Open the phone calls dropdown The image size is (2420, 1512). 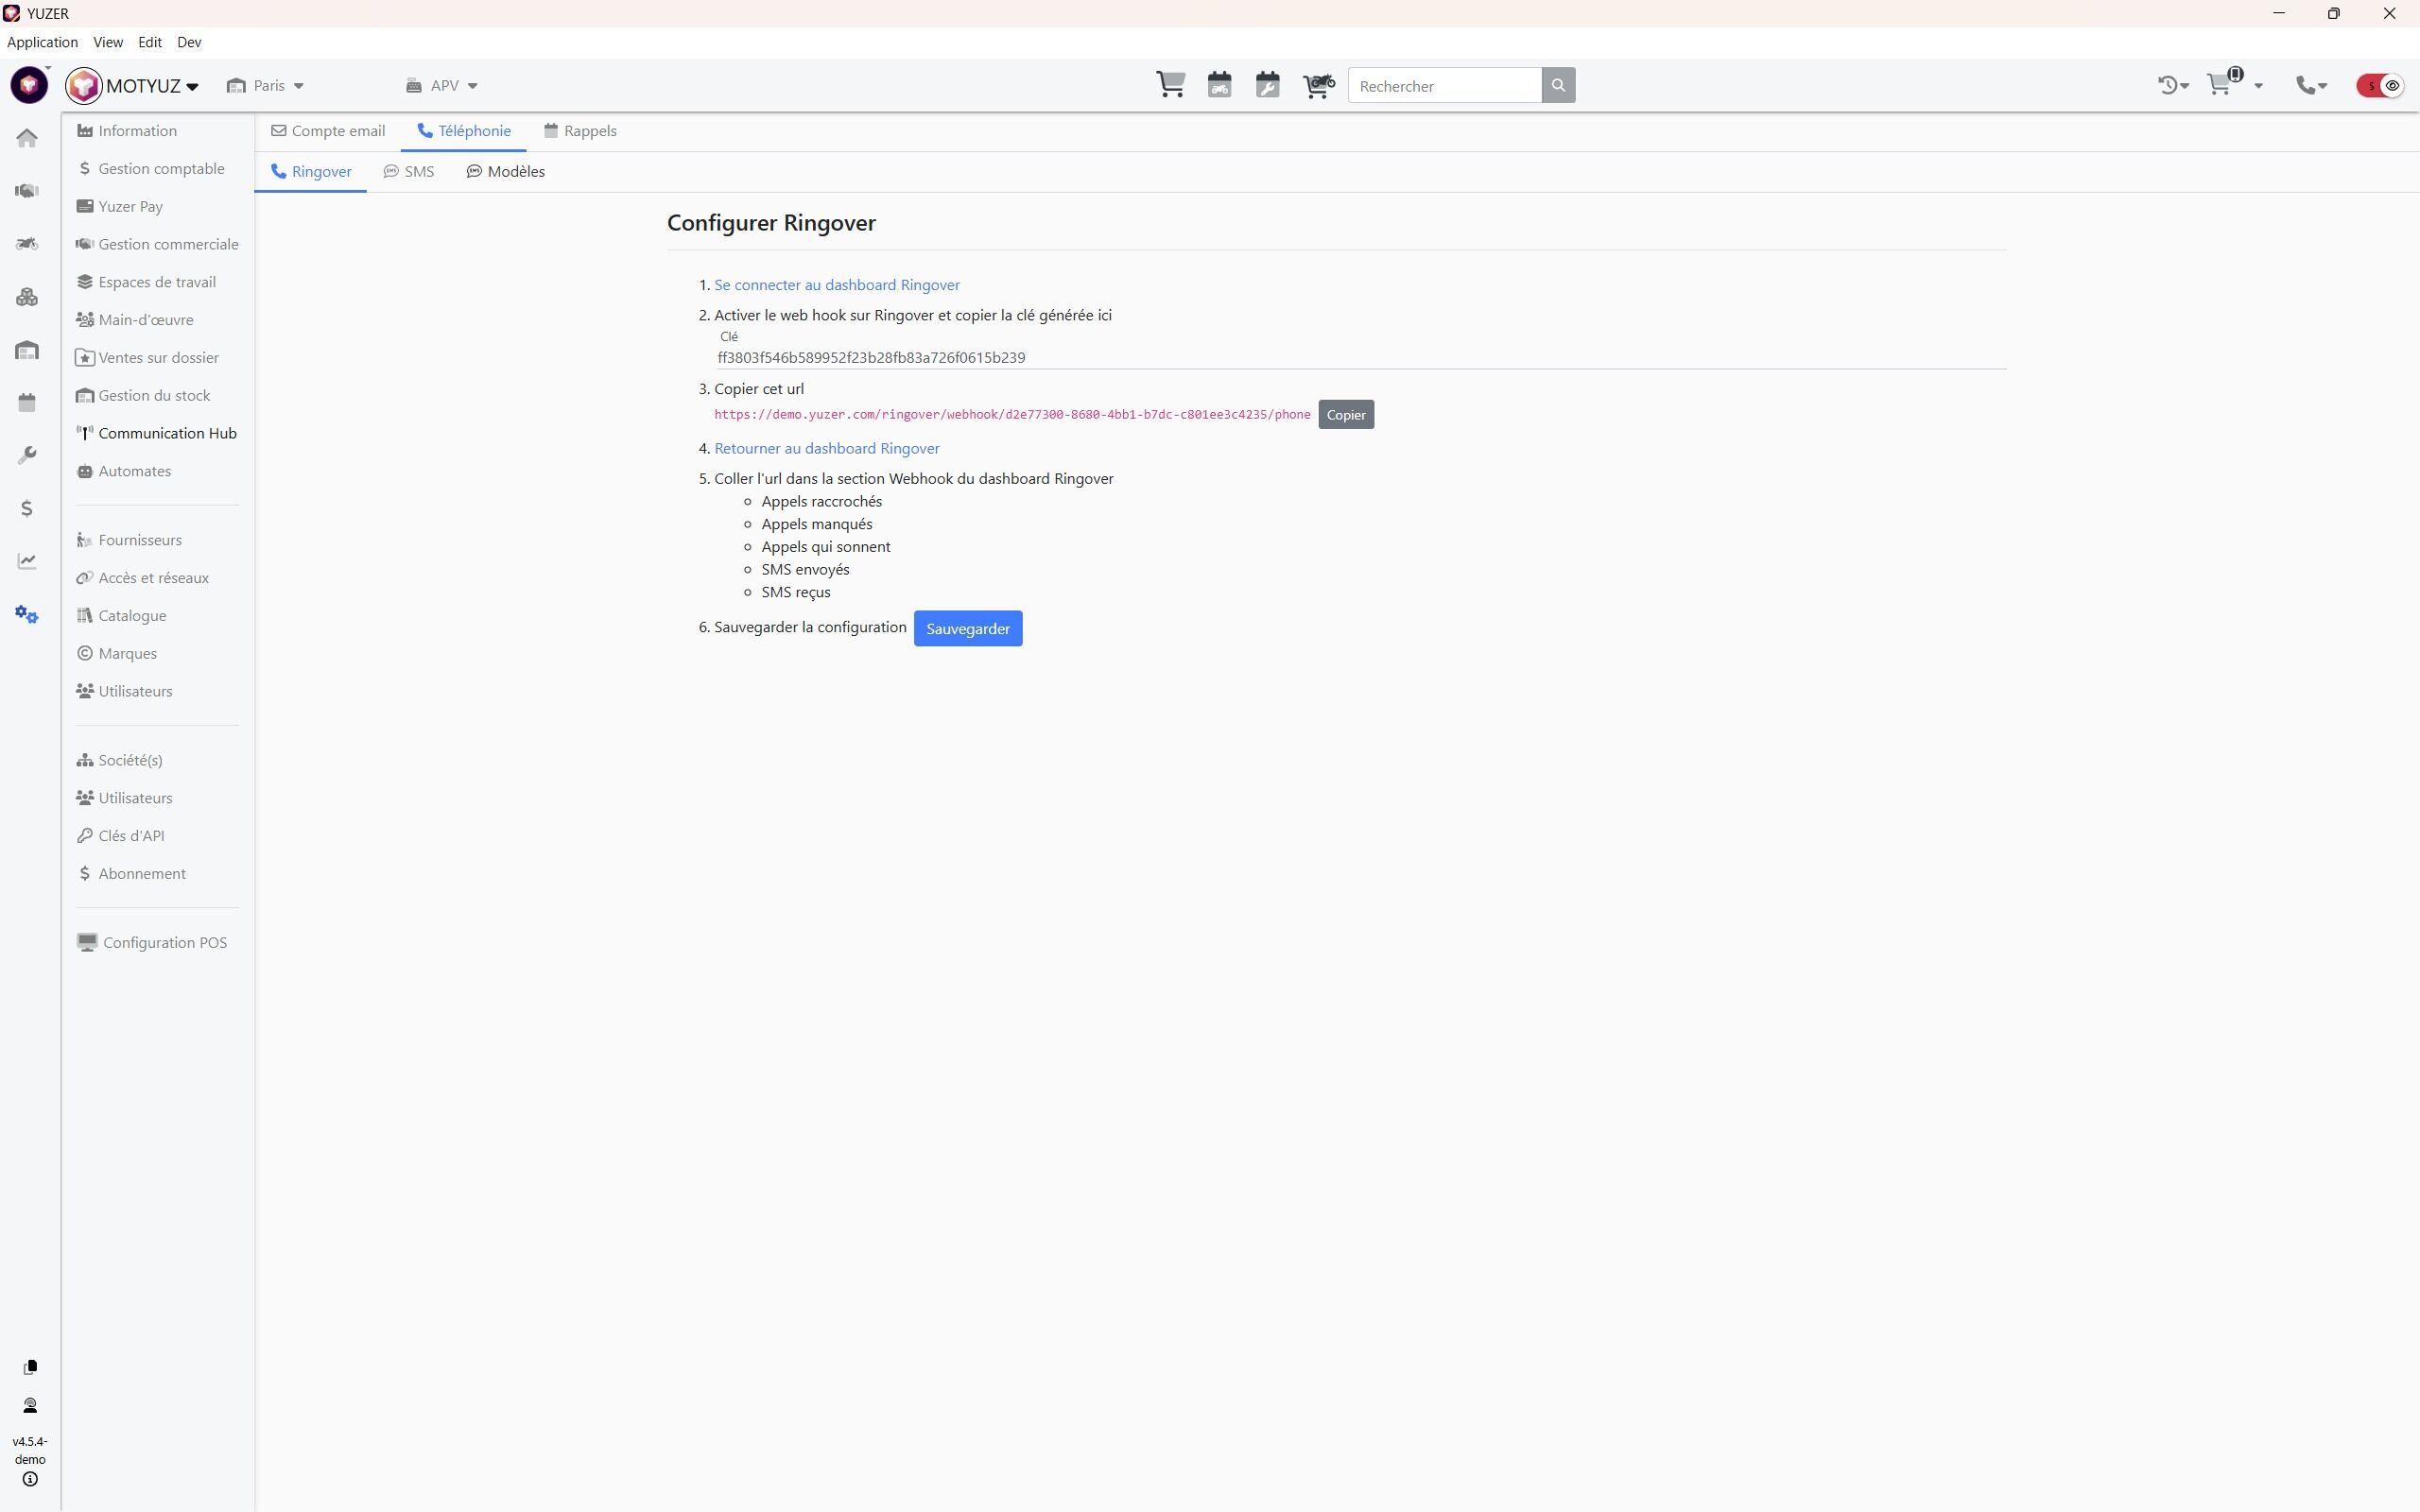point(2311,86)
